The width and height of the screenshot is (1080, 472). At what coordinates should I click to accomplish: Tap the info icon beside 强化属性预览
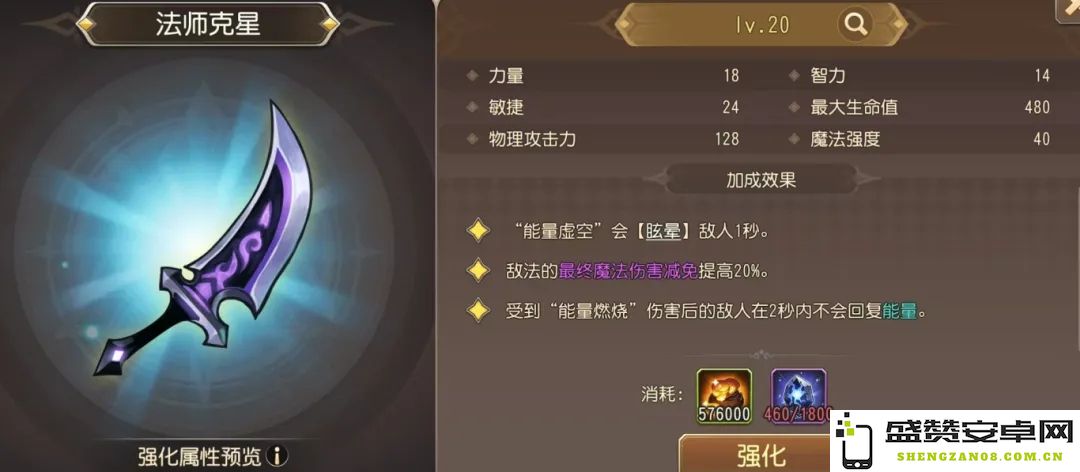pos(278,455)
